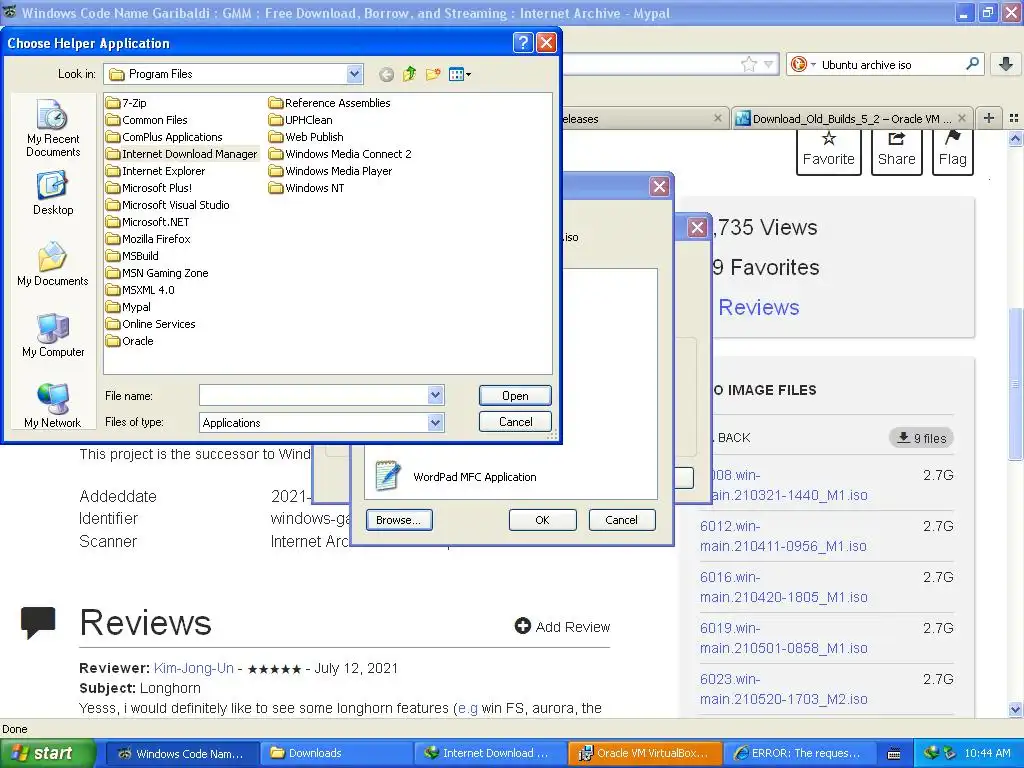Open a new browser tab
Viewport: 1024px width, 768px height.
[x=989, y=118]
